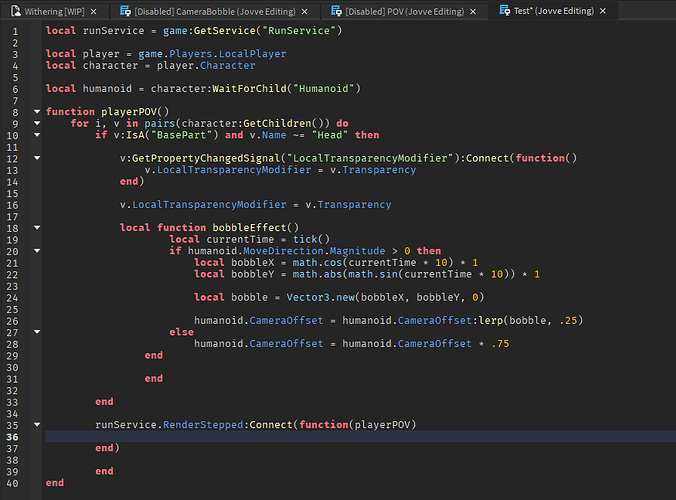Click the .75 value on line 28
The width and height of the screenshot is (676, 500).
(x=500, y=344)
